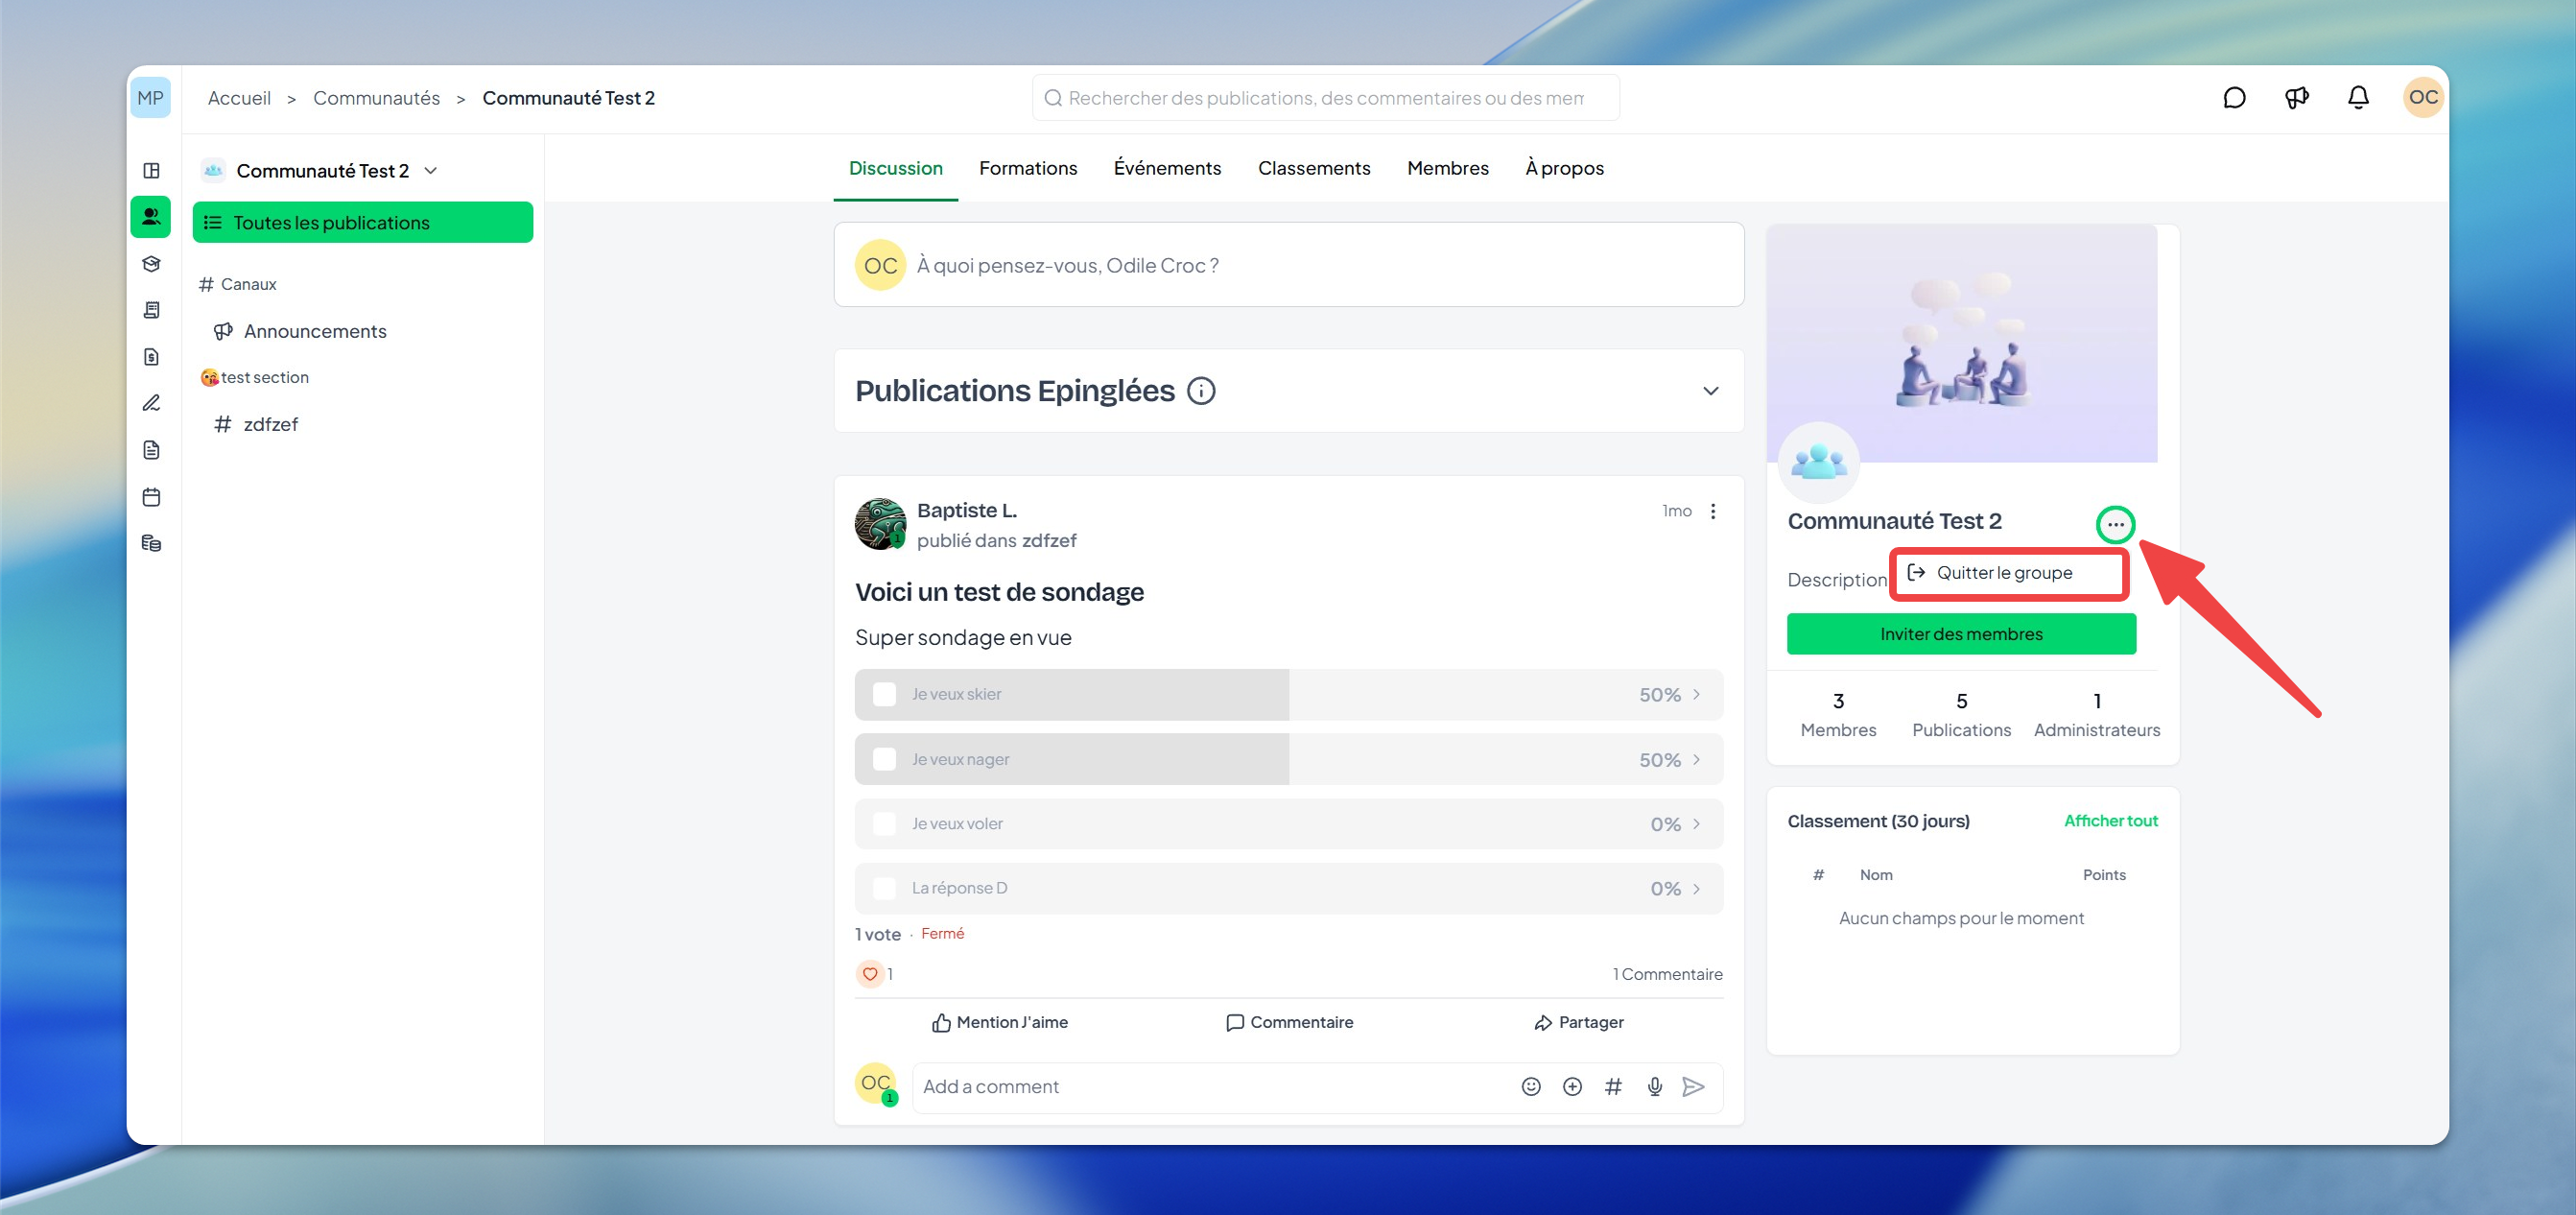
Task: Click the heart reaction icon on the post
Action: 870,974
